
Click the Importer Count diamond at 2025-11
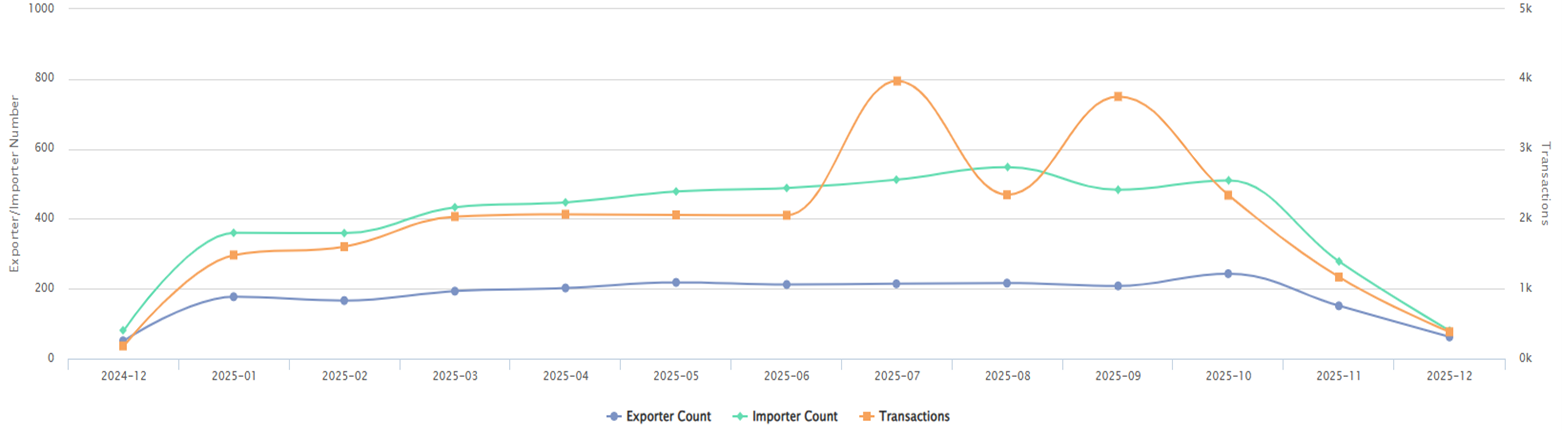(1339, 262)
